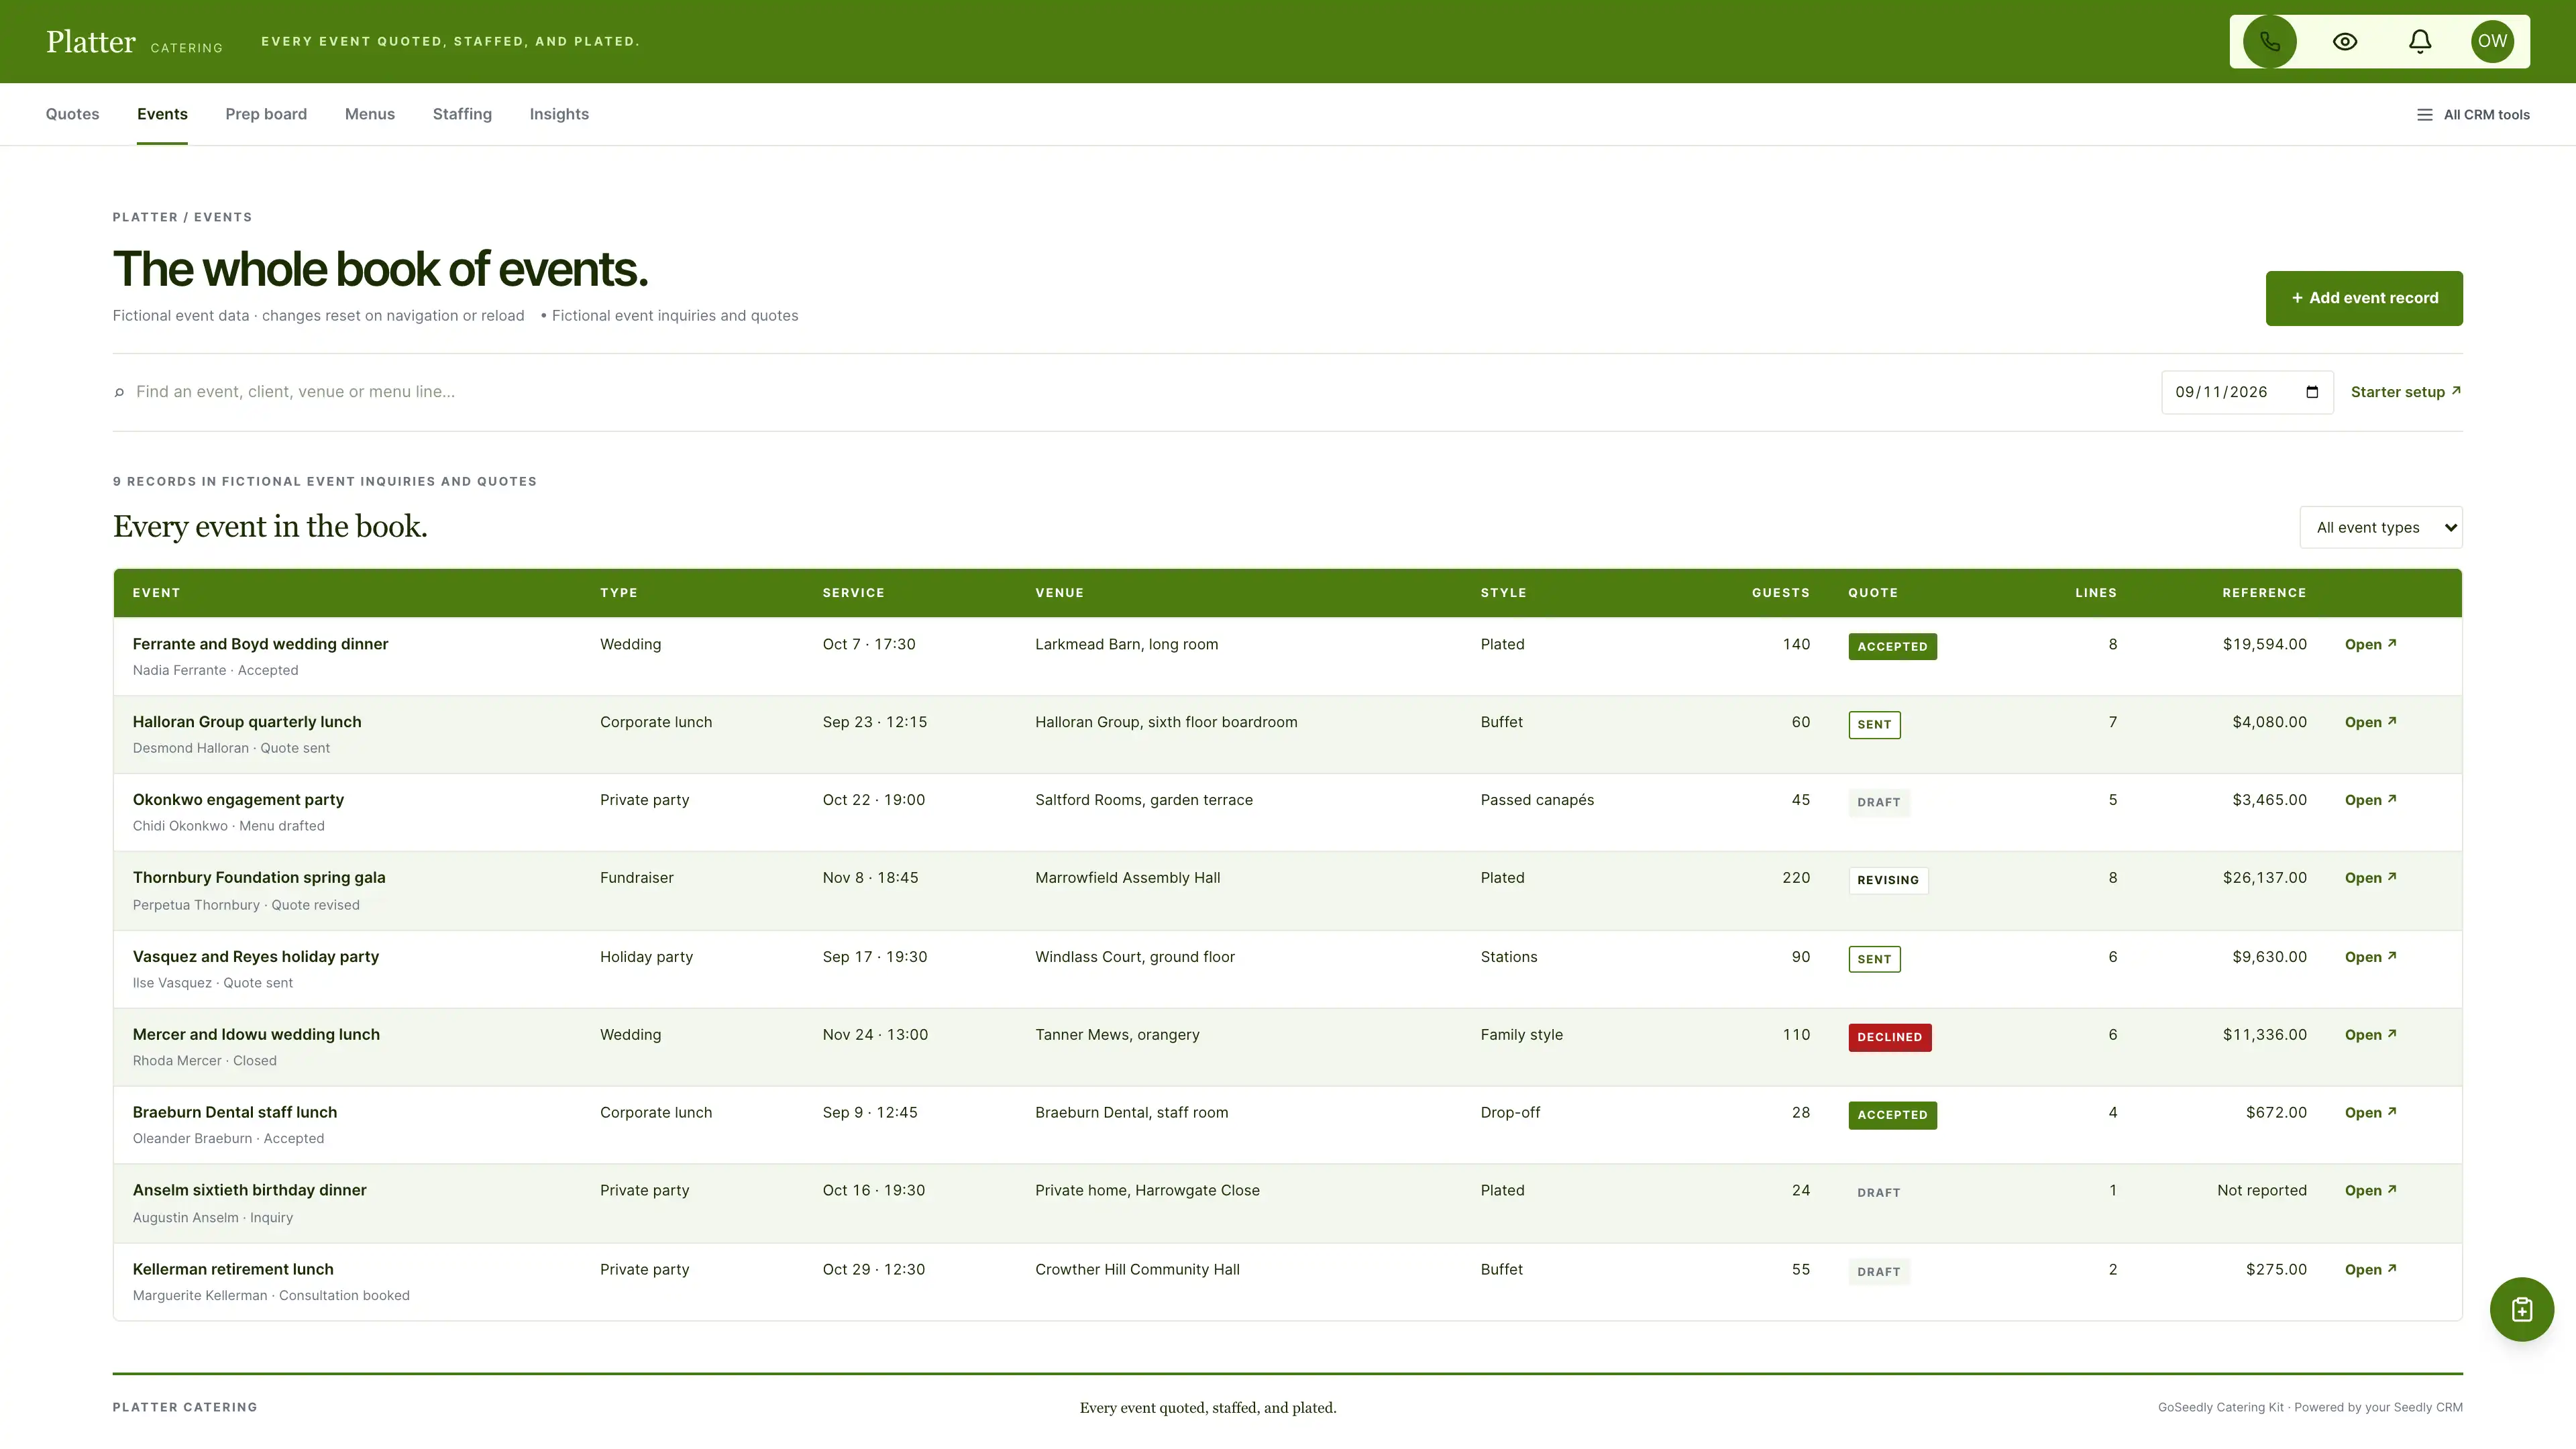The height and width of the screenshot is (1449, 2576).
Task: Select the Events tab
Action: pos(162,114)
